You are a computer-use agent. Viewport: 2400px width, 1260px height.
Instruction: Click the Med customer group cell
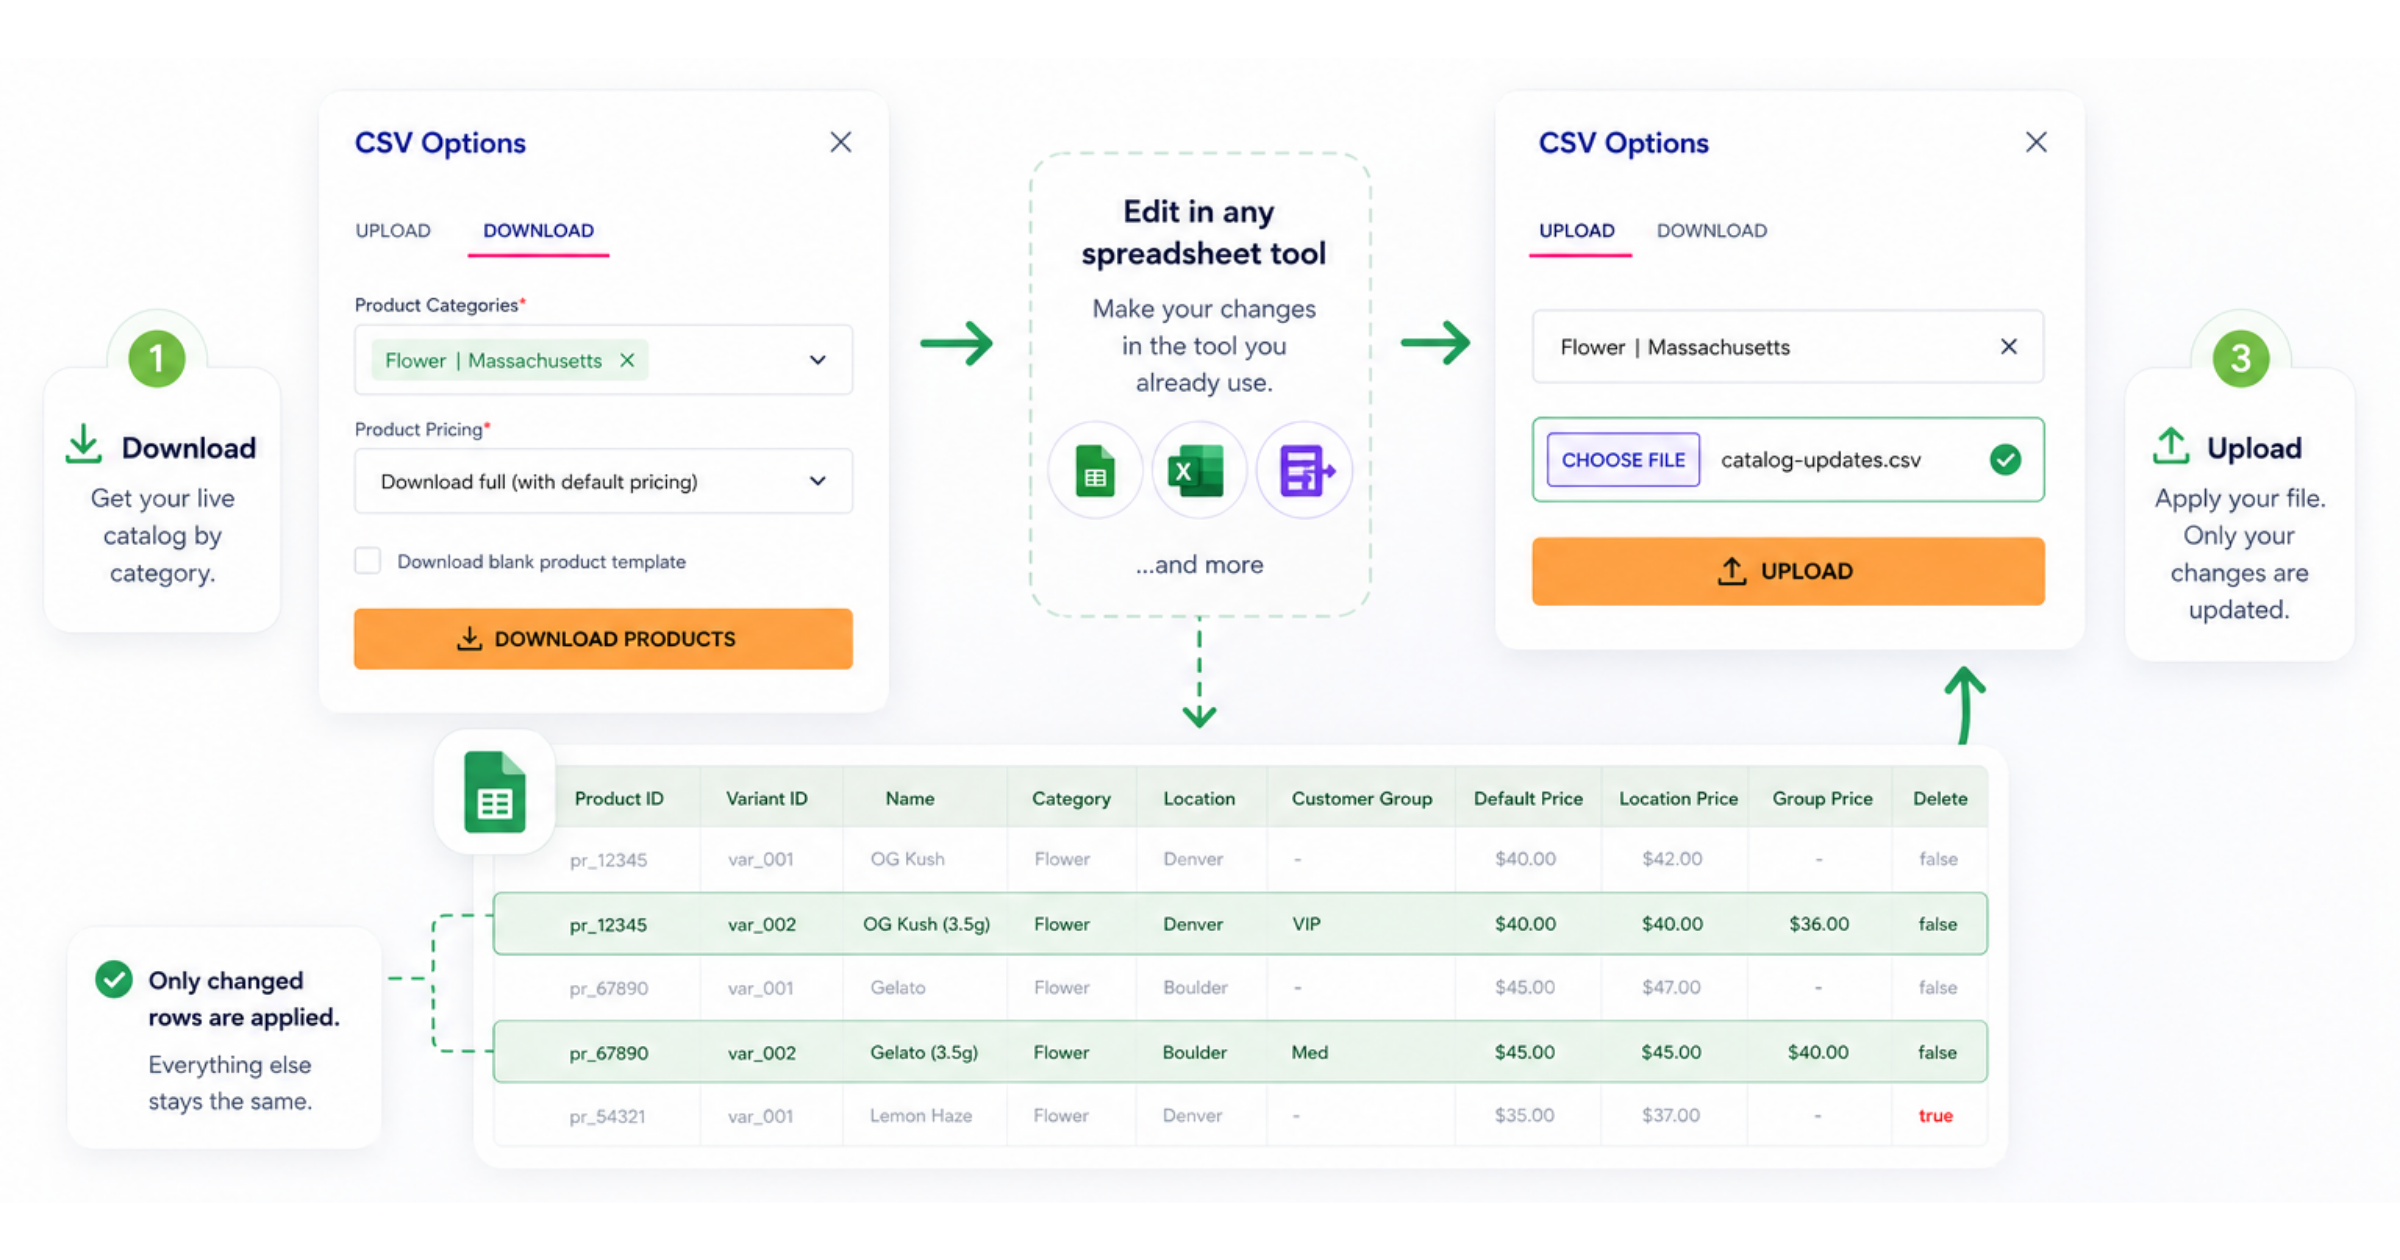click(x=1309, y=1052)
